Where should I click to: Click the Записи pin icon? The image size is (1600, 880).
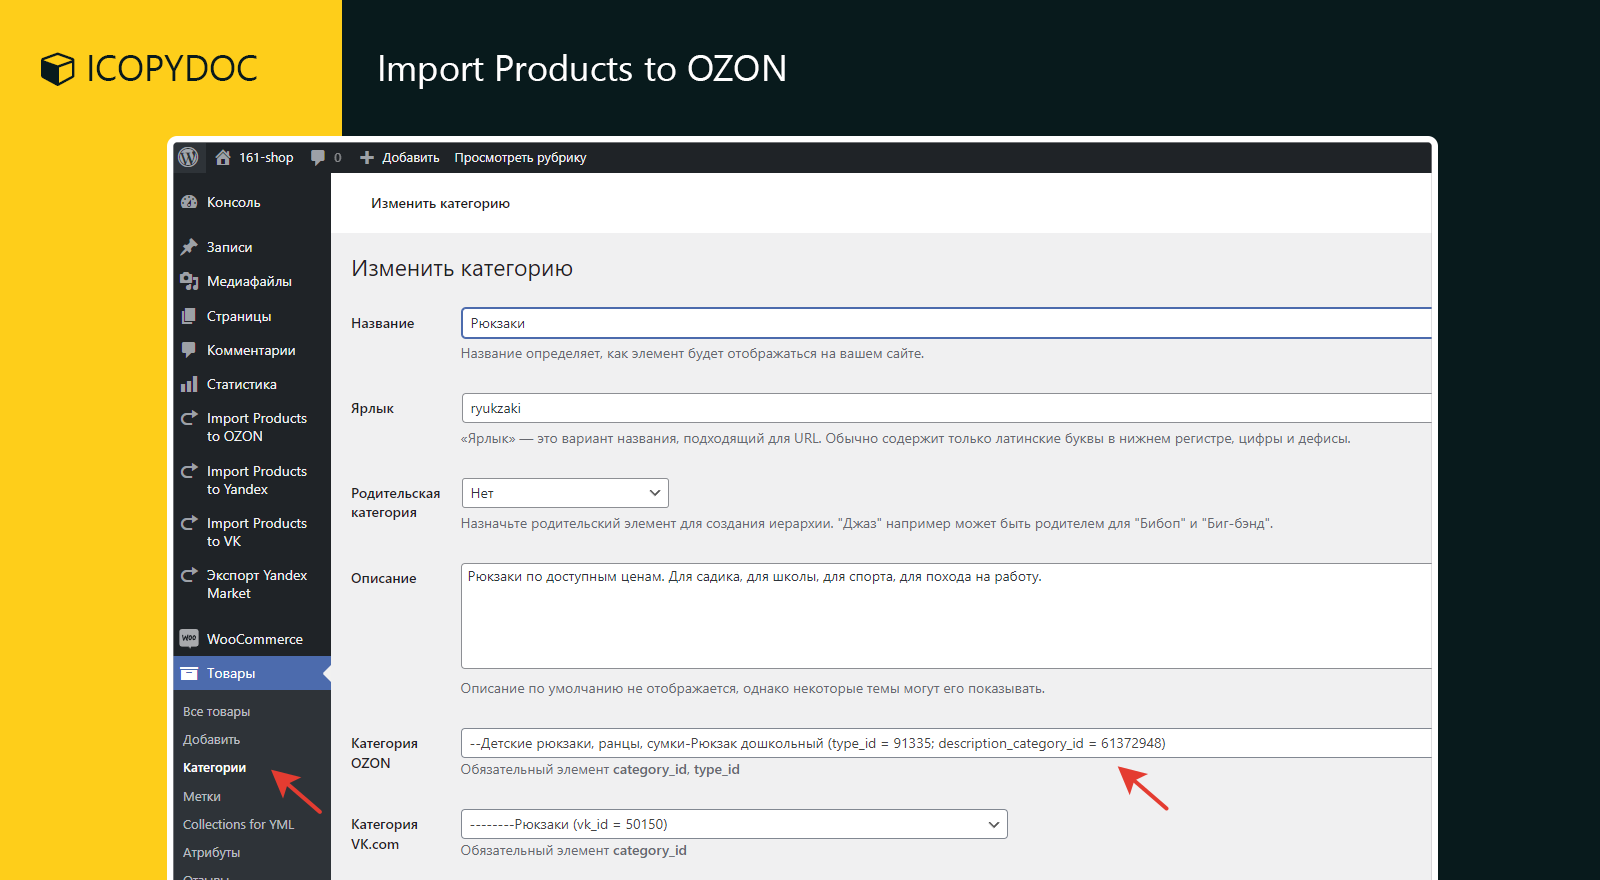[189, 247]
